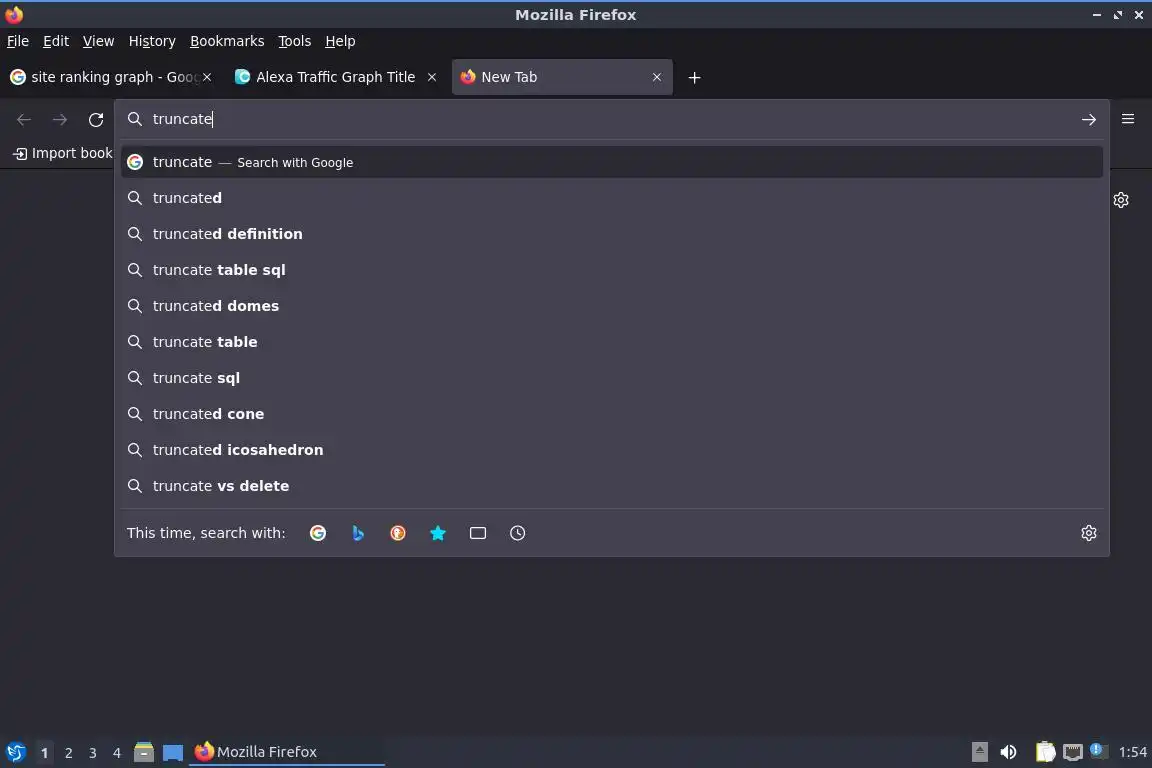Close the site ranking graph tab

207,77
